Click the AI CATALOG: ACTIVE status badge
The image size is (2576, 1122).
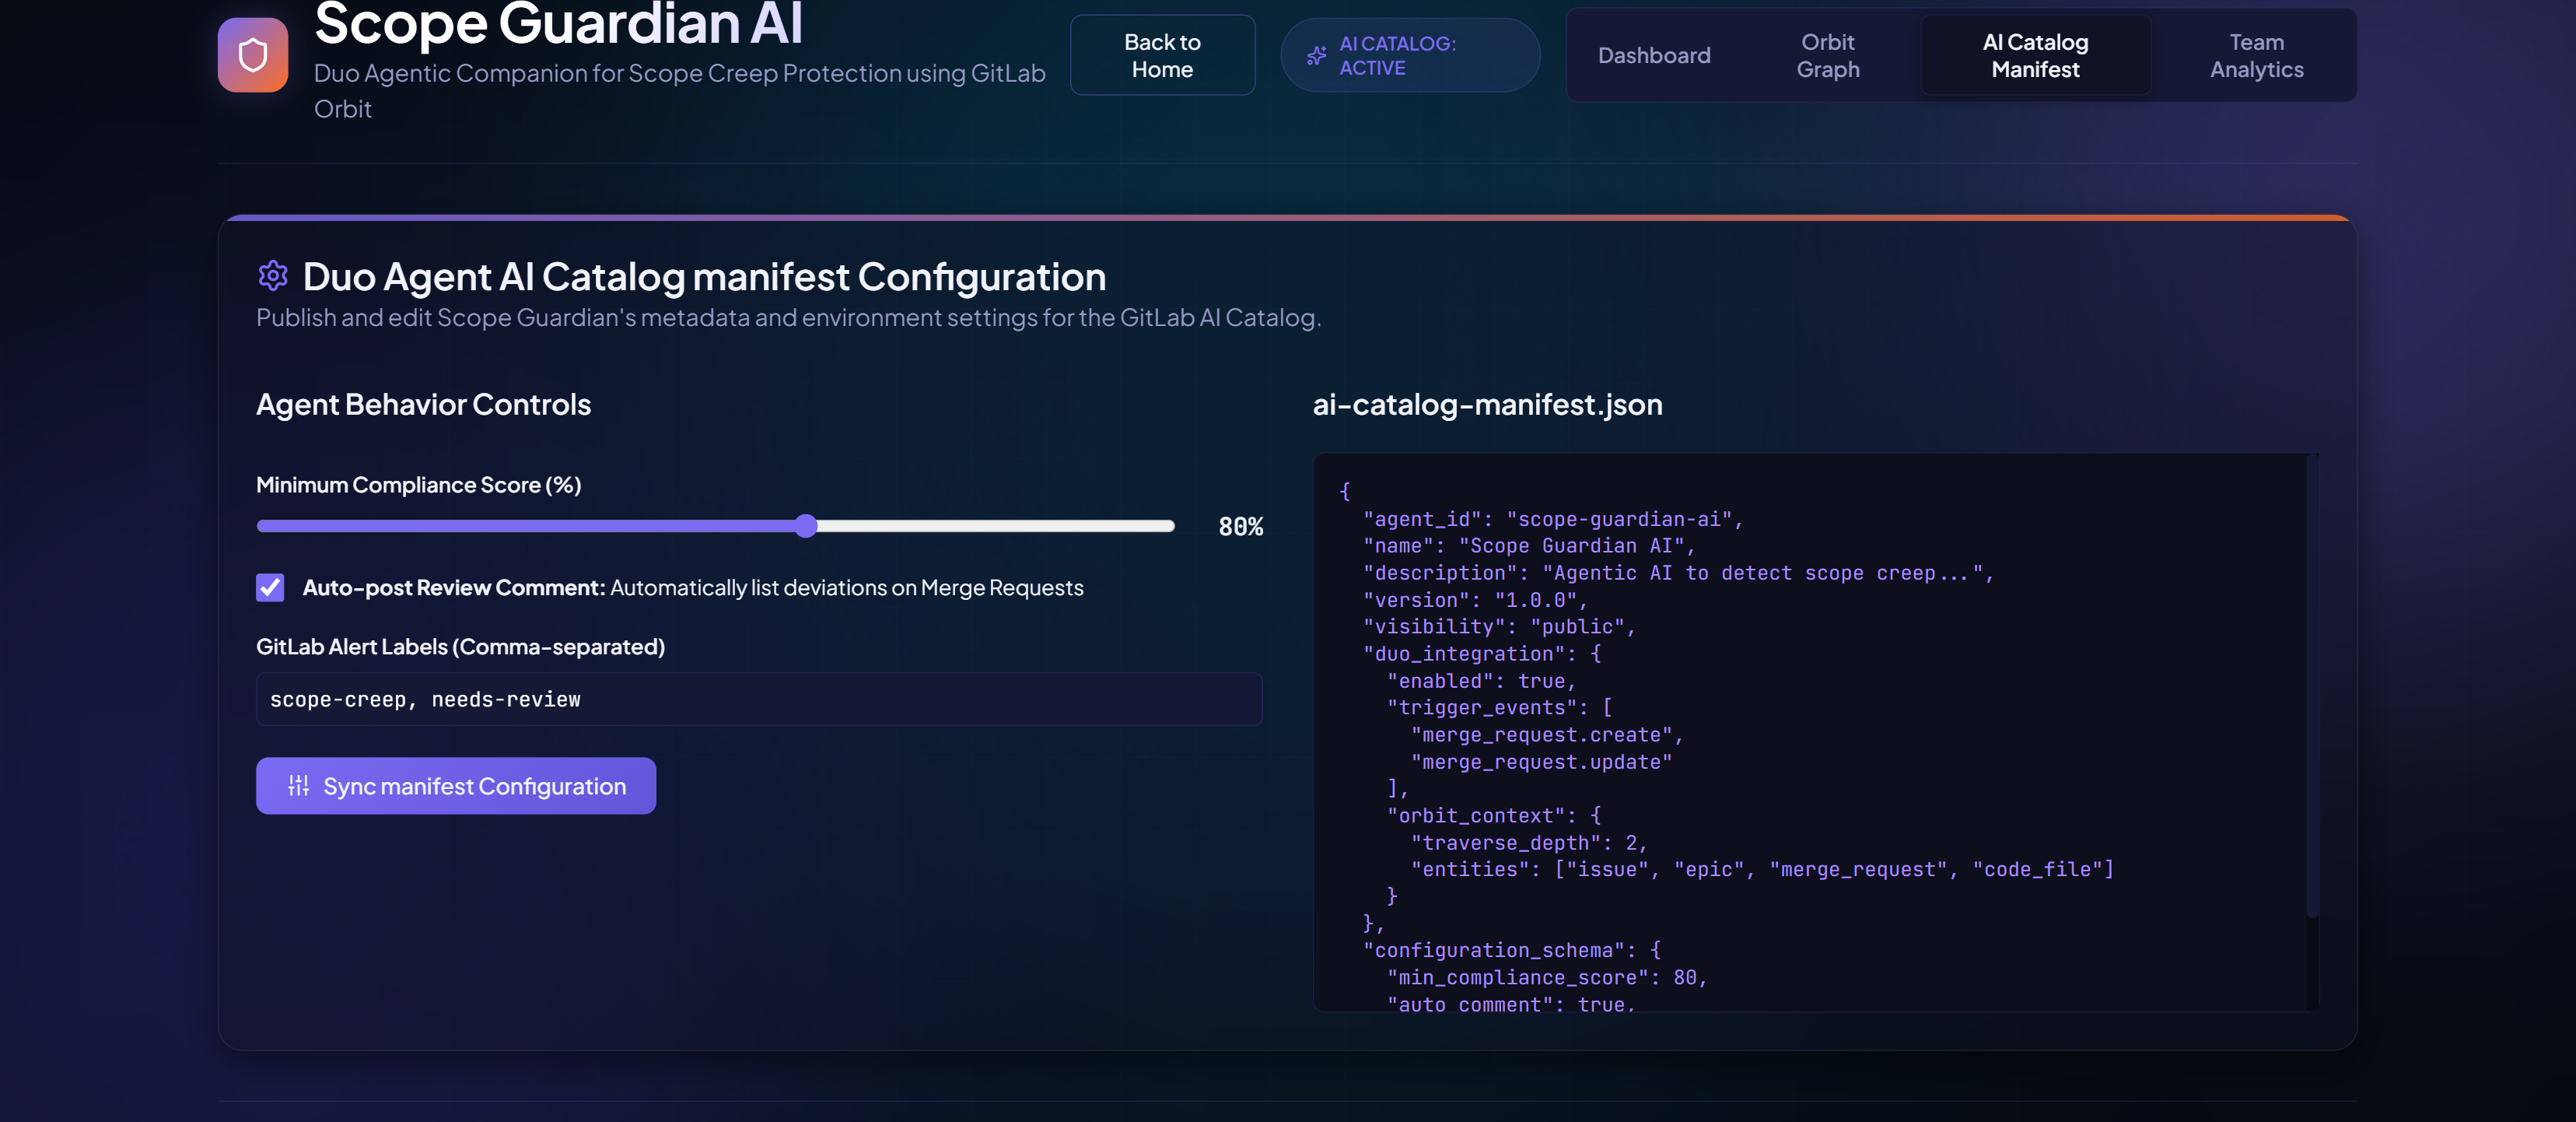1410,55
